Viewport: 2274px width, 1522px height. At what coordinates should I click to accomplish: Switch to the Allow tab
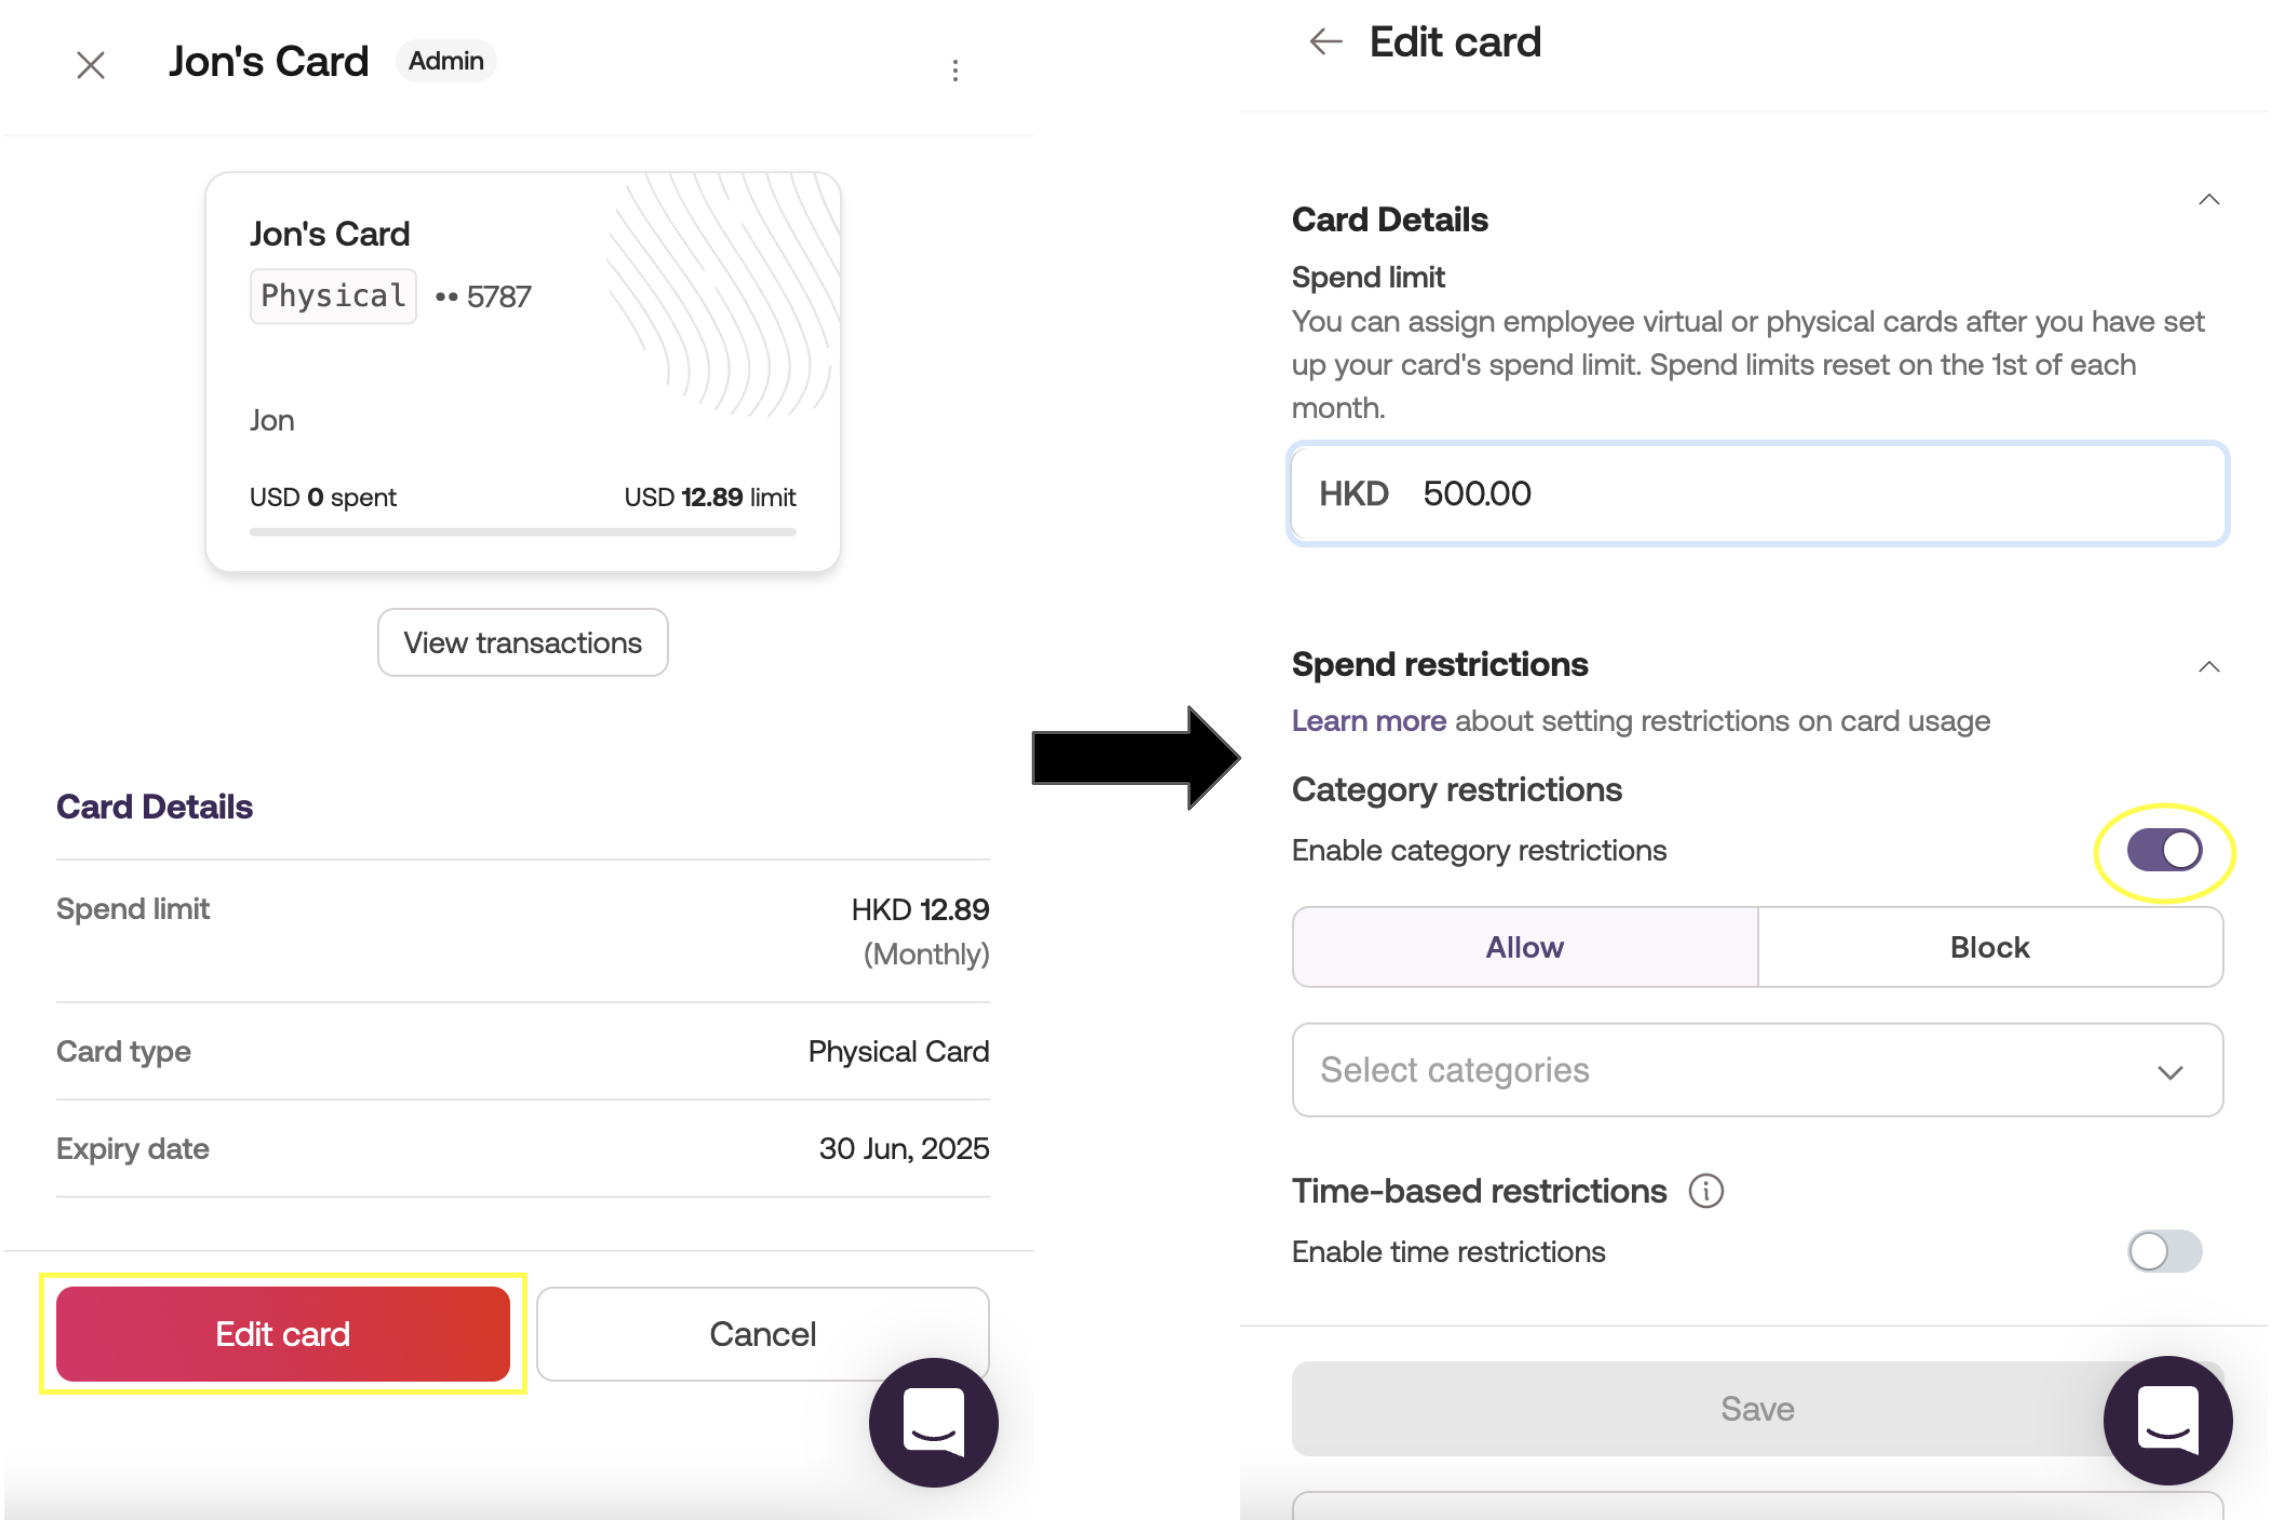(x=1524, y=947)
